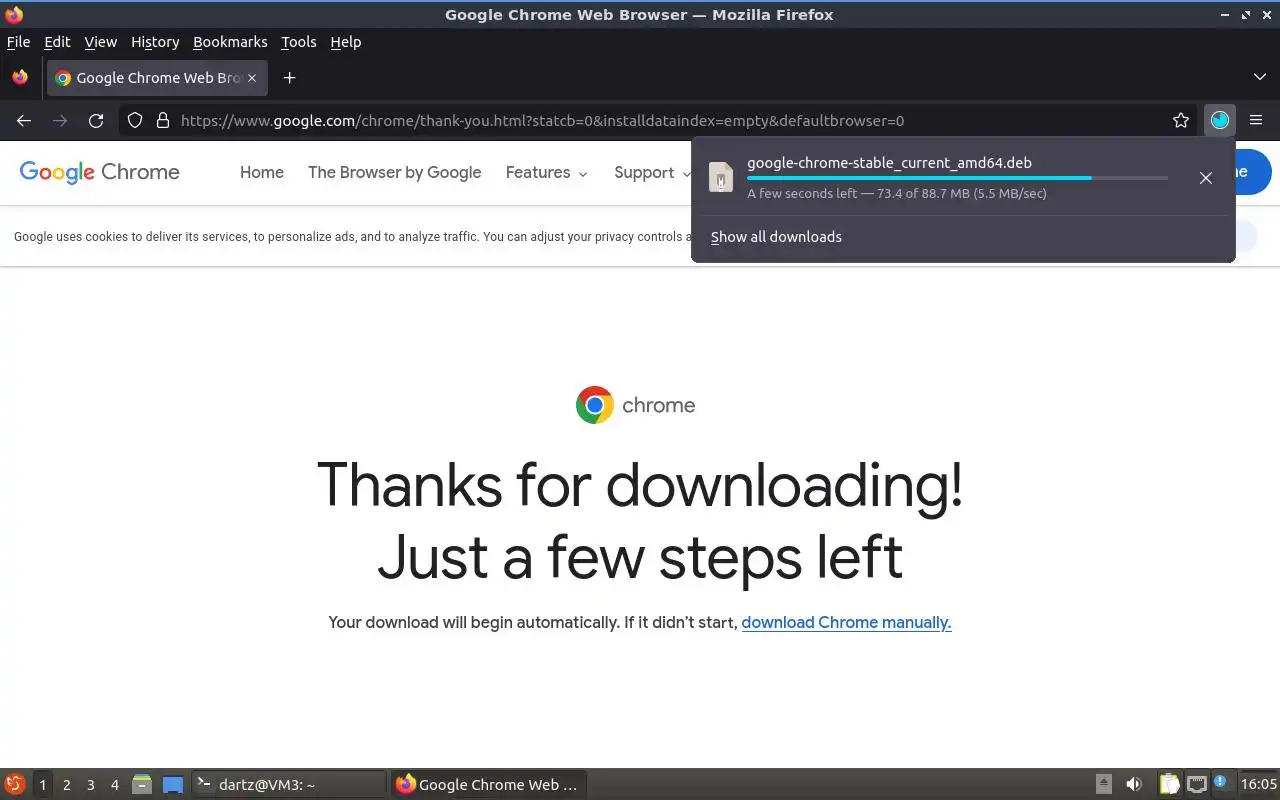Click the download progress bar
1280x800 pixels.
coord(957,178)
